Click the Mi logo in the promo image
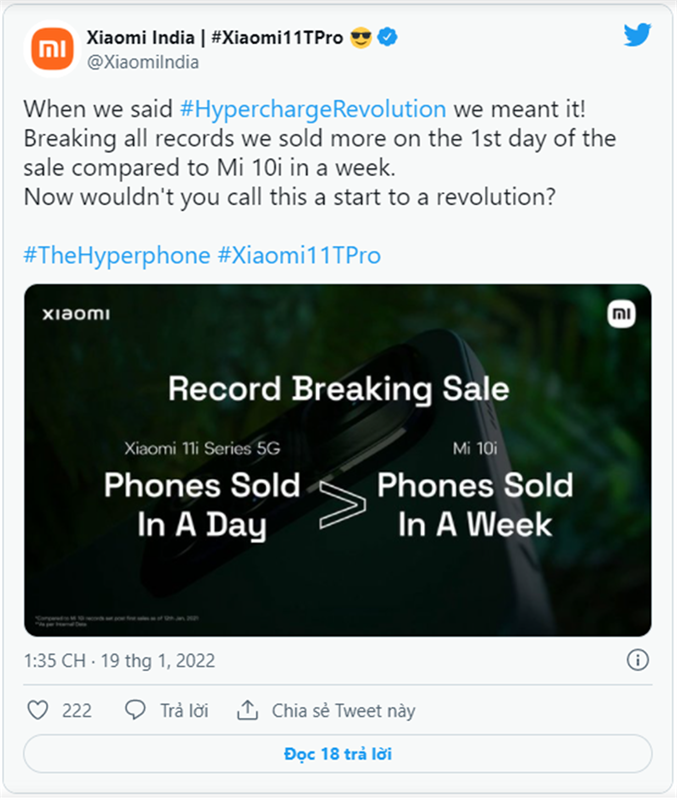The height and width of the screenshot is (800, 677). [621, 315]
